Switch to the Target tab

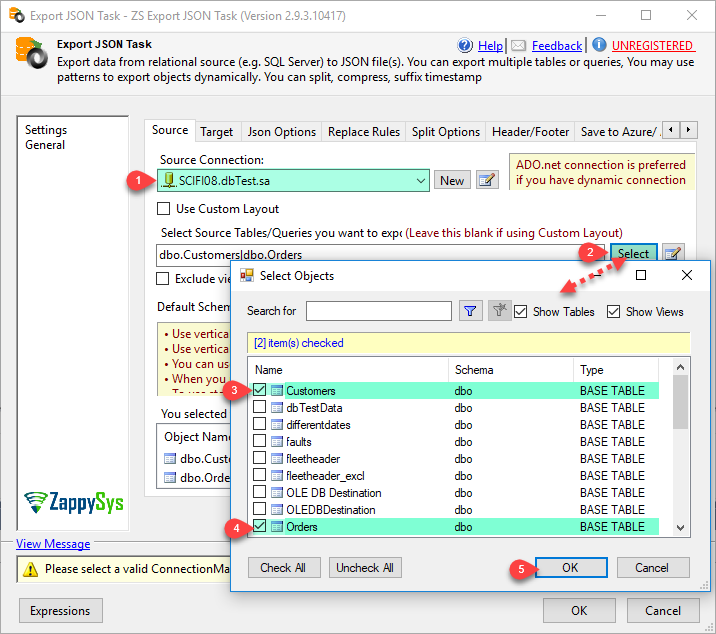click(x=216, y=132)
